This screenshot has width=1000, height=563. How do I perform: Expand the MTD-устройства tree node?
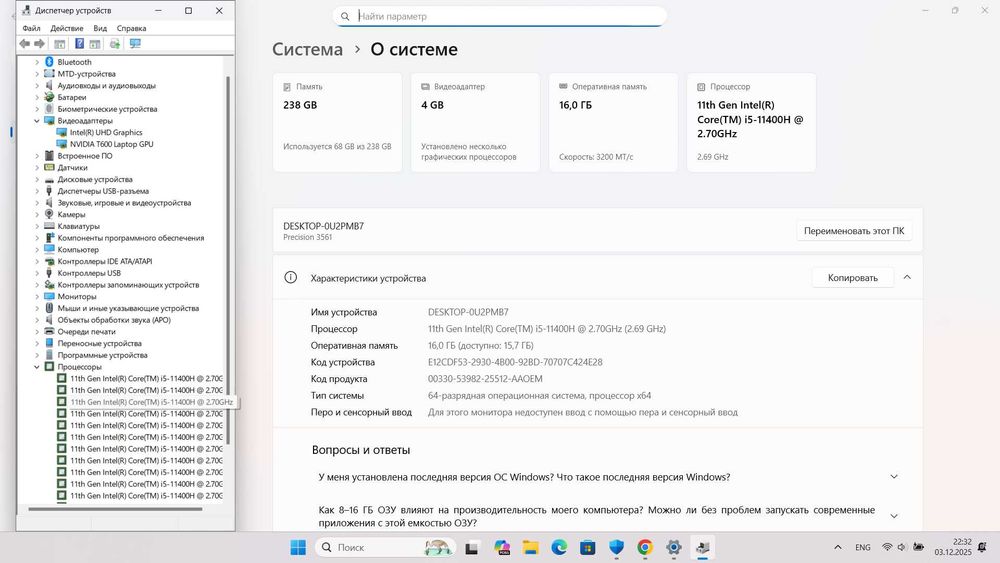point(37,74)
